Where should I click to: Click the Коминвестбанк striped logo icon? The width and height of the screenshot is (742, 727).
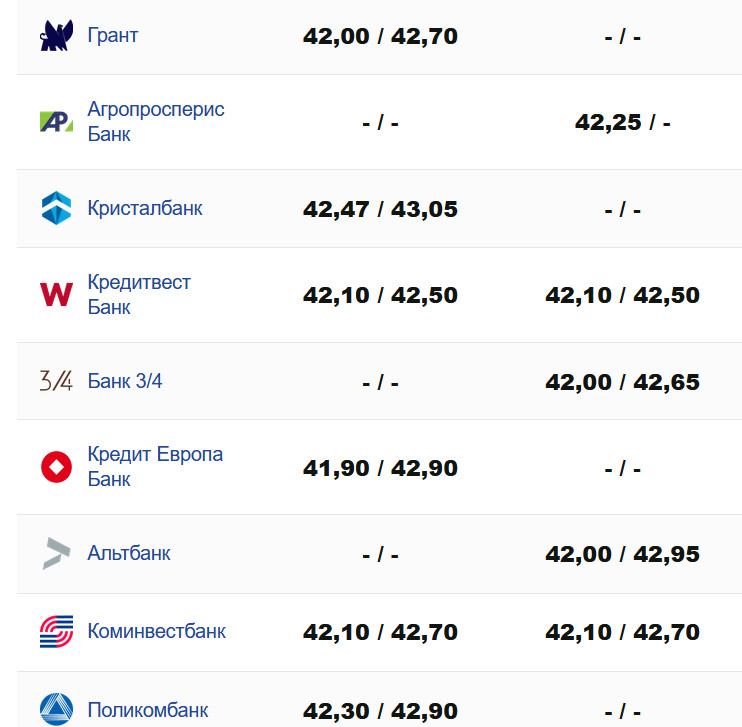(56, 632)
